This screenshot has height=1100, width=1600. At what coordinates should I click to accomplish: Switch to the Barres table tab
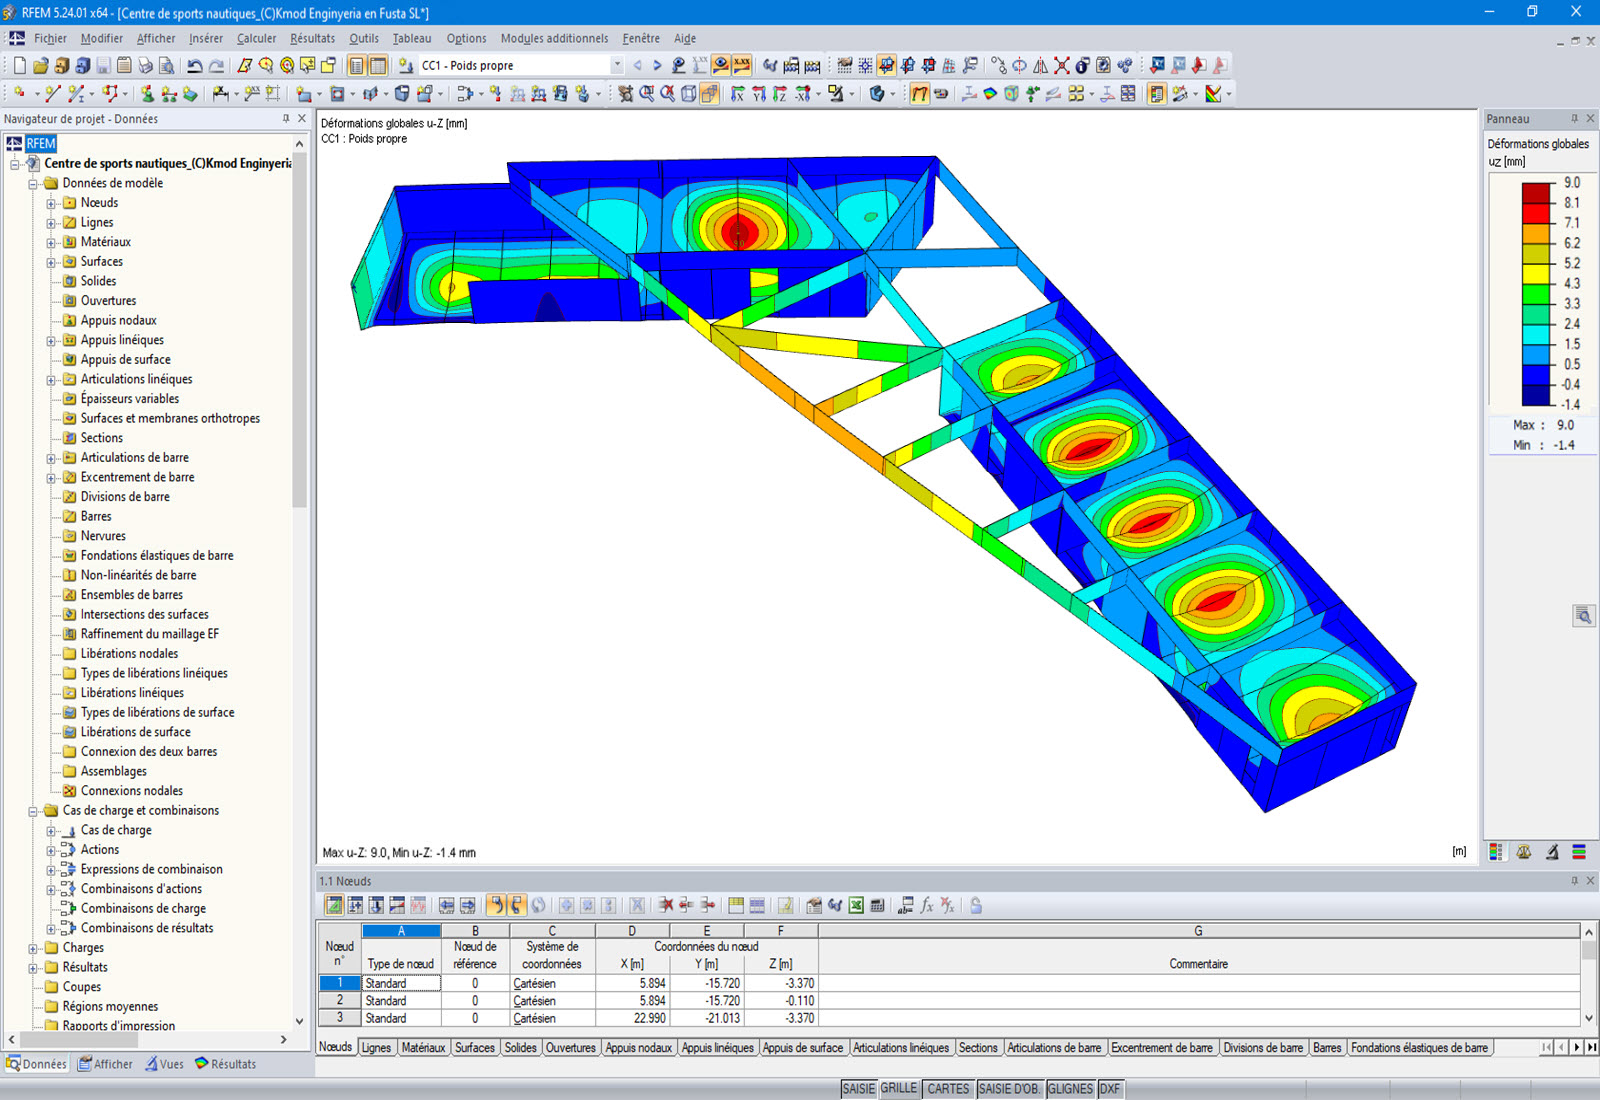1327,1048
